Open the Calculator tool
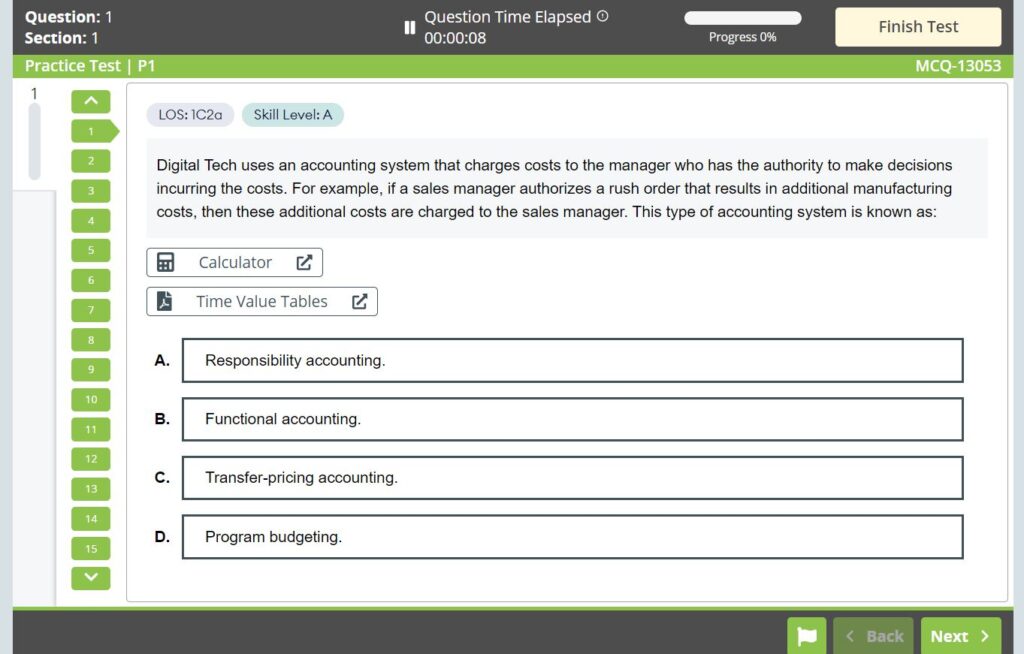This screenshot has height=654, width=1024. tap(234, 262)
